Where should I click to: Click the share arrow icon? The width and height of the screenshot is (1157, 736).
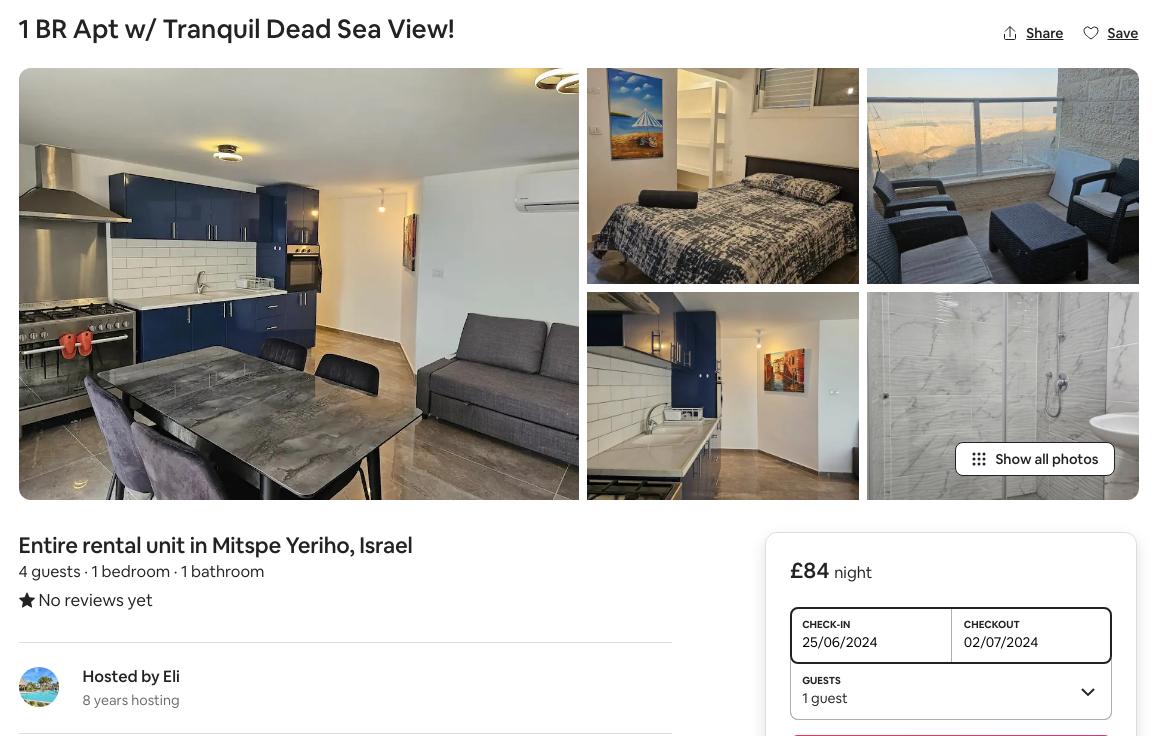click(1009, 33)
